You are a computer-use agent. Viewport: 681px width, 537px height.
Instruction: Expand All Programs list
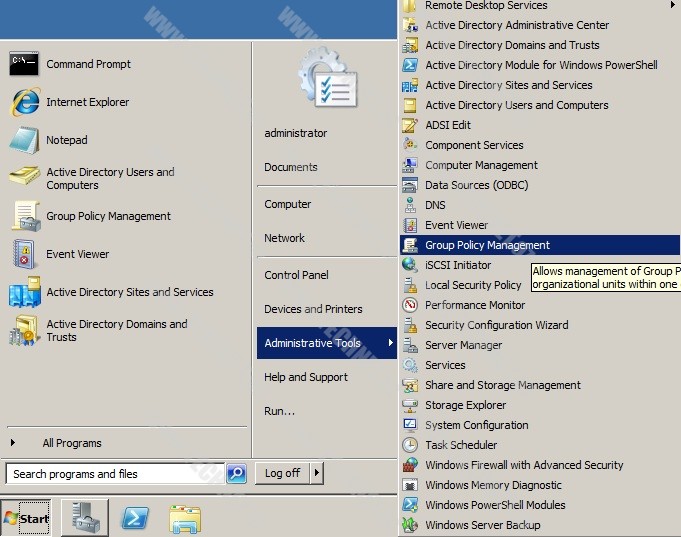click(71, 443)
